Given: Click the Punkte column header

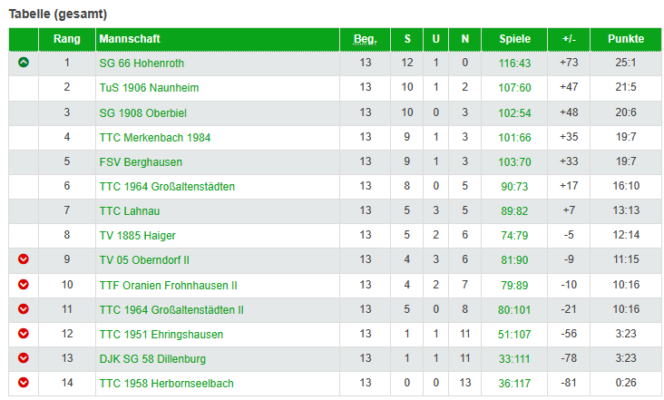Looking at the screenshot, I should pos(626,39).
